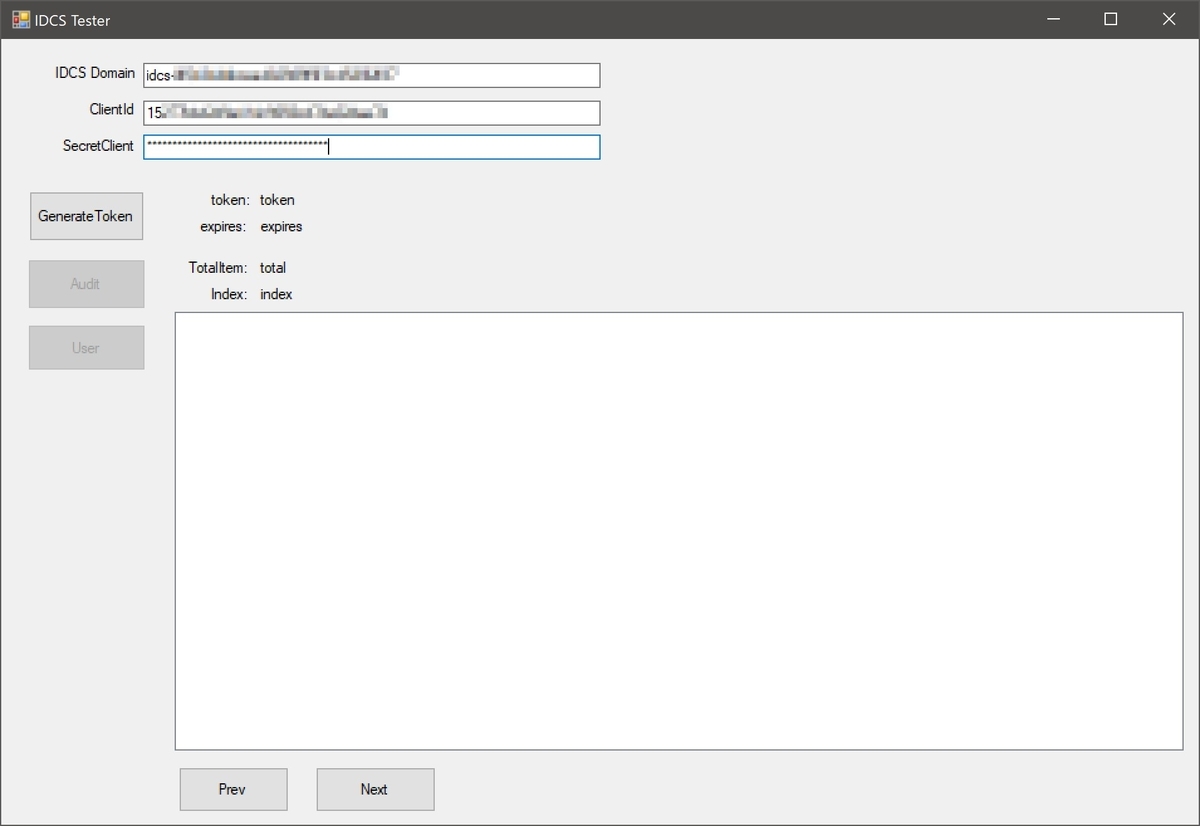Click the 'token:' label
The width and height of the screenshot is (1200, 826).
(x=231, y=200)
